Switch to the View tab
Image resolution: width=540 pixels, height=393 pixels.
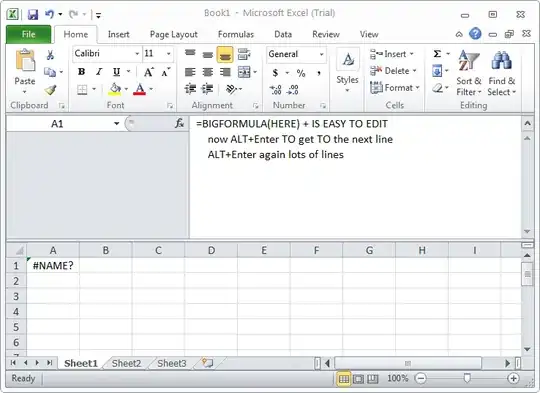click(369, 34)
